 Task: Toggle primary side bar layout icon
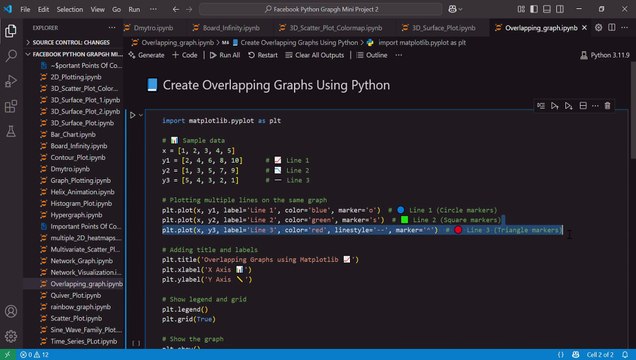(534, 9)
